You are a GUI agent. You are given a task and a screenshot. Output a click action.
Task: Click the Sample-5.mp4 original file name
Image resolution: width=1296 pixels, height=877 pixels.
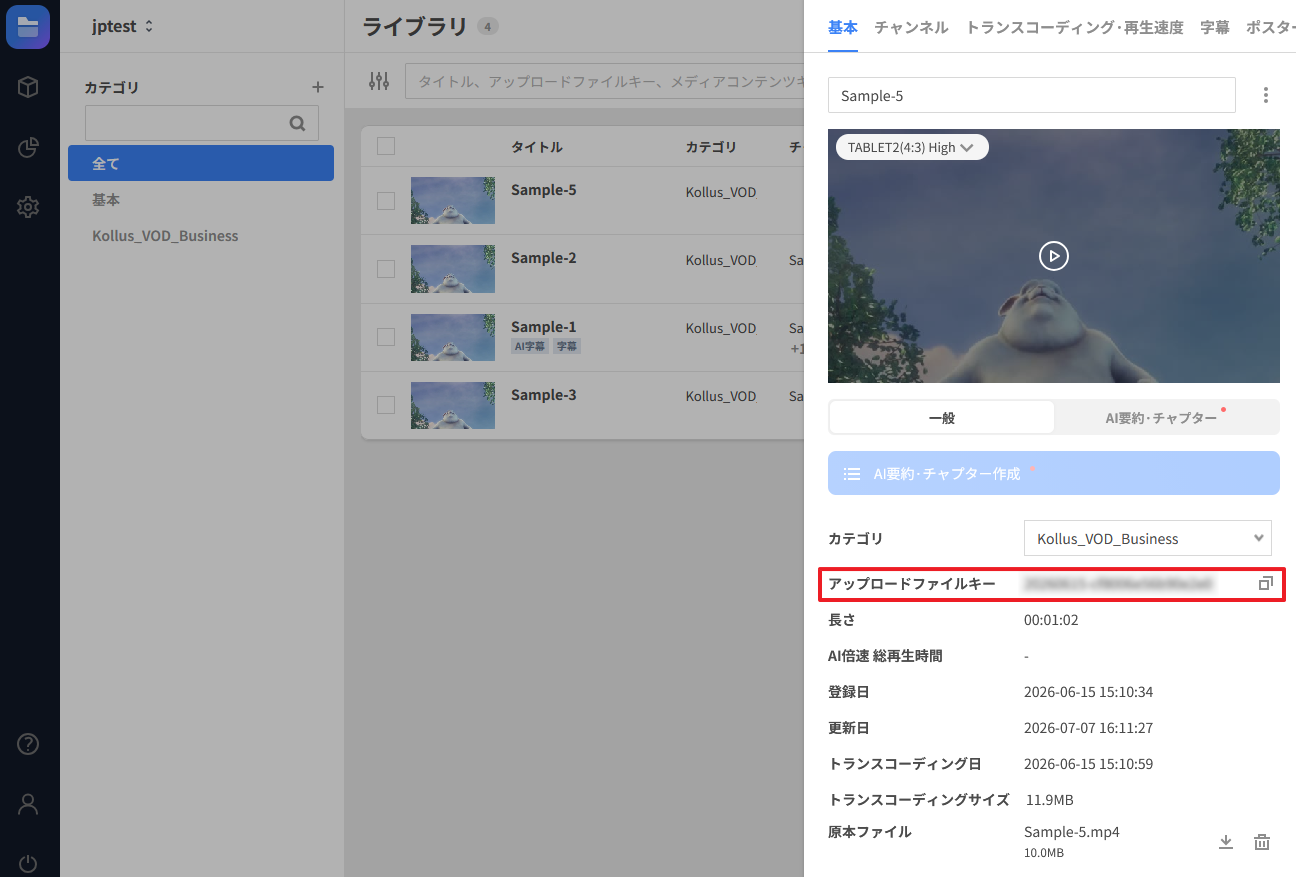[x=1072, y=832]
